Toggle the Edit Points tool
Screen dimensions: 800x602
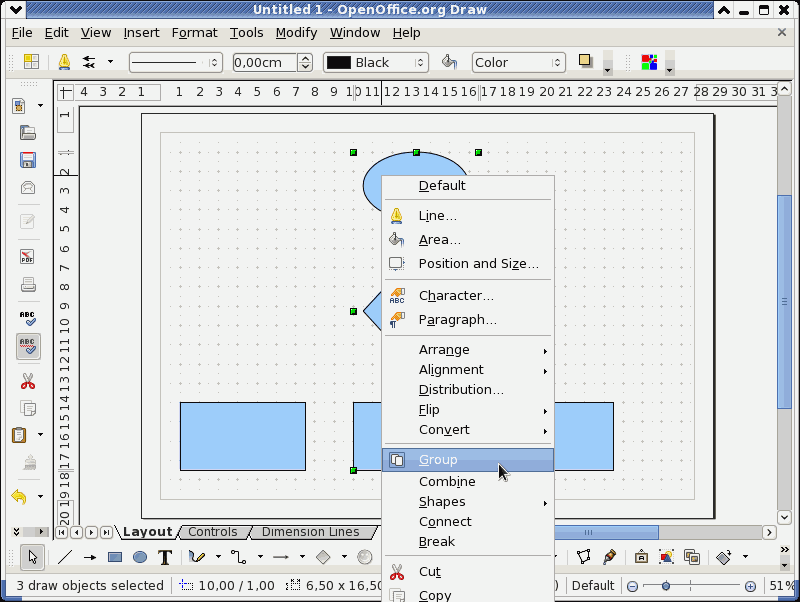tap(584, 557)
